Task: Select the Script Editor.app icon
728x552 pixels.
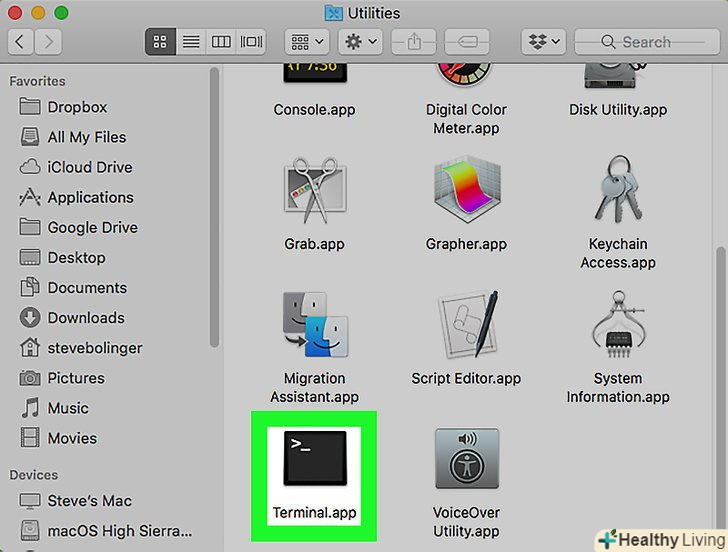Action: point(468,324)
